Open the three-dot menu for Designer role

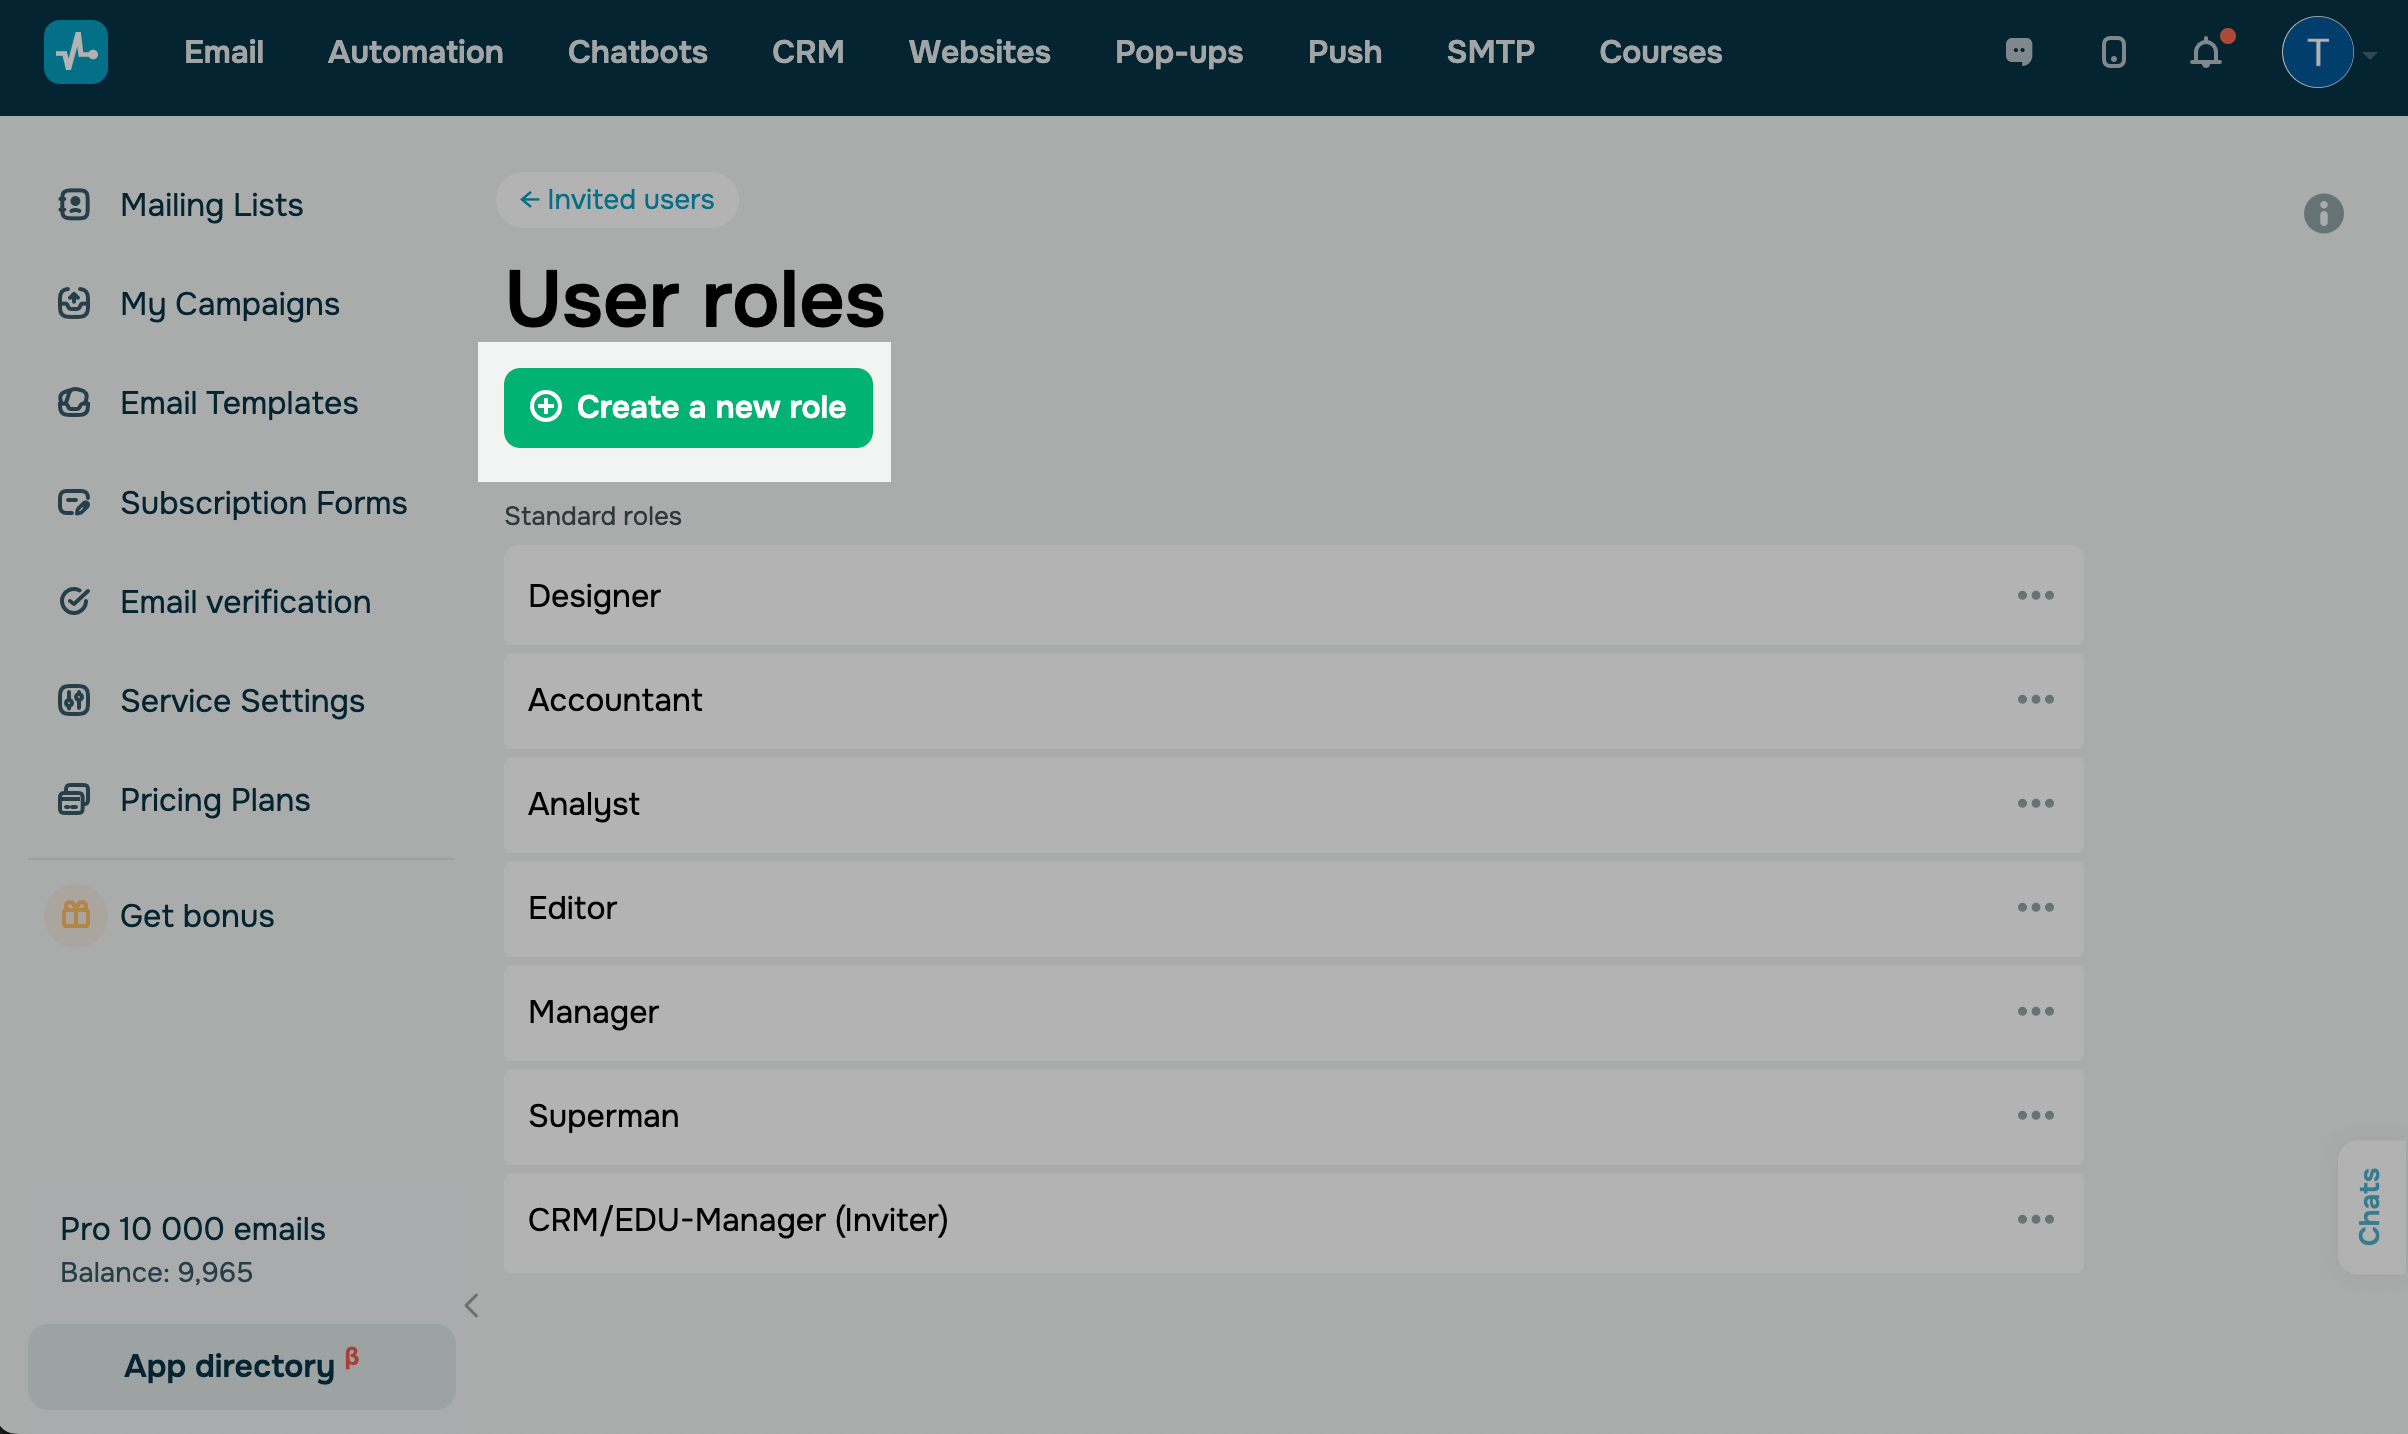[x=2035, y=596]
